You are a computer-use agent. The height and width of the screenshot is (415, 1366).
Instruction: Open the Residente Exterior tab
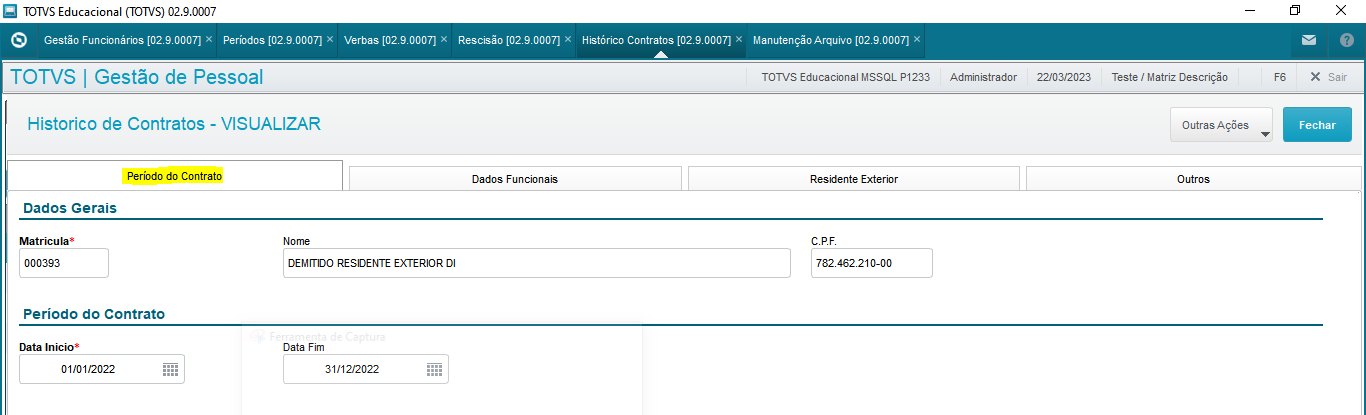(x=854, y=179)
